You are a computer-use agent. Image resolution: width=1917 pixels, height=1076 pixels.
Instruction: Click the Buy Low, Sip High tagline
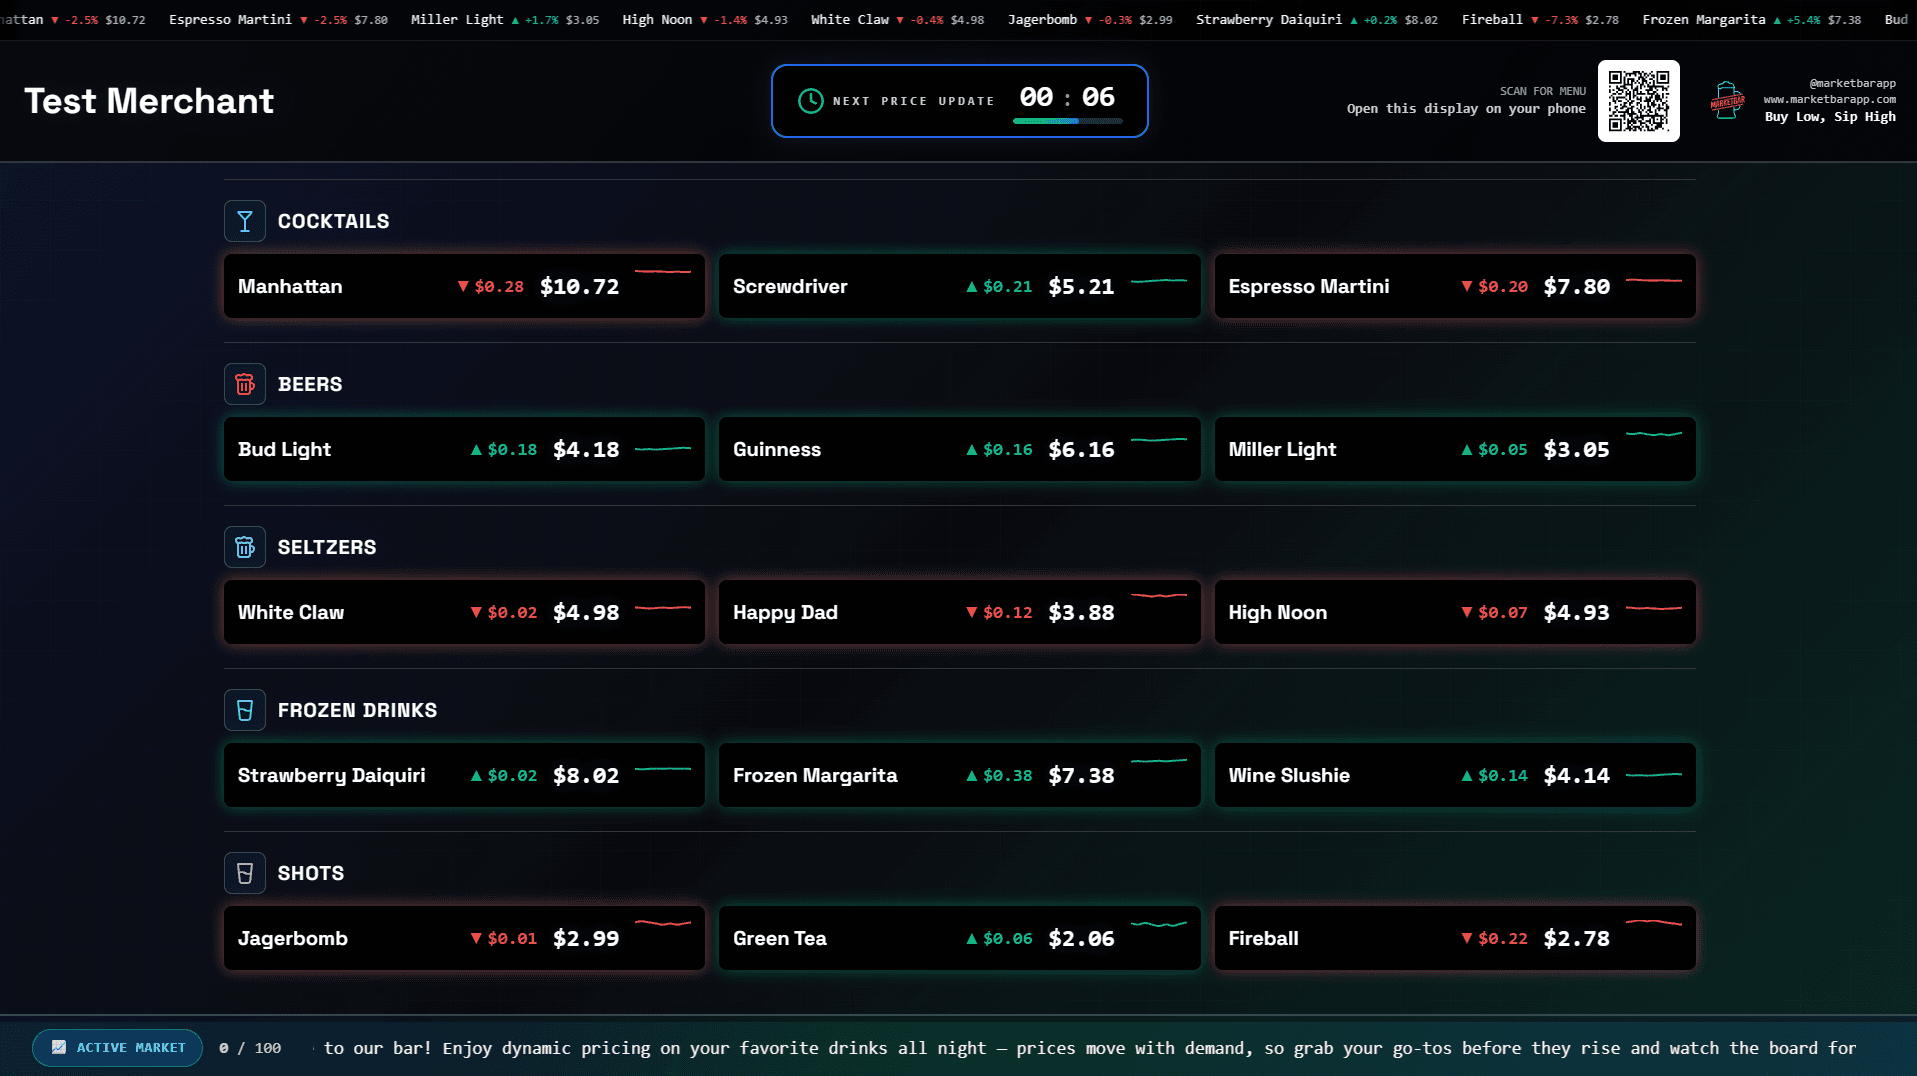pyautogui.click(x=1830, y=116)
